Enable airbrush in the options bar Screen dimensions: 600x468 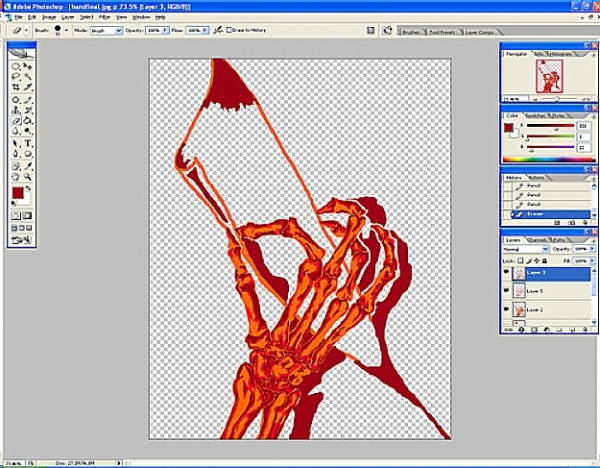click(x=218, y=30)
